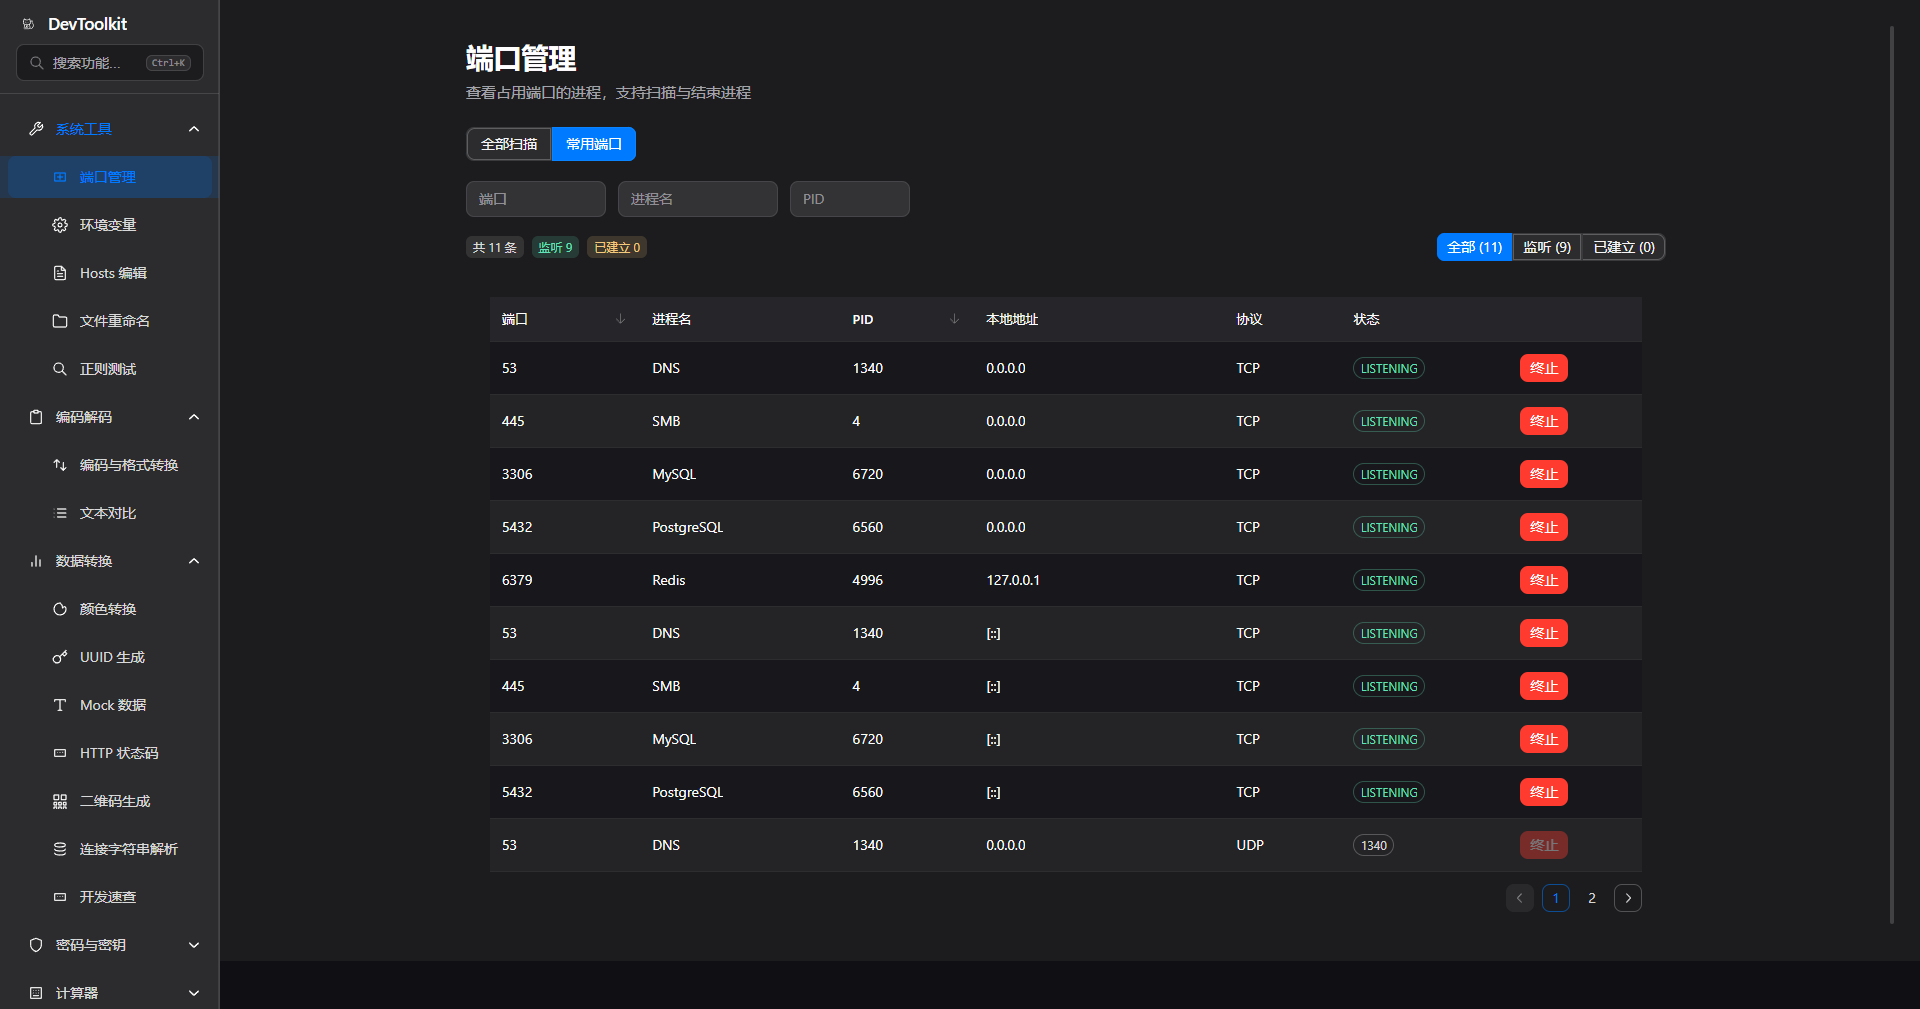1920x1009 pixels.
Task: Terminate the Redis process on 6379
Action: click(x=1543, y=580)
